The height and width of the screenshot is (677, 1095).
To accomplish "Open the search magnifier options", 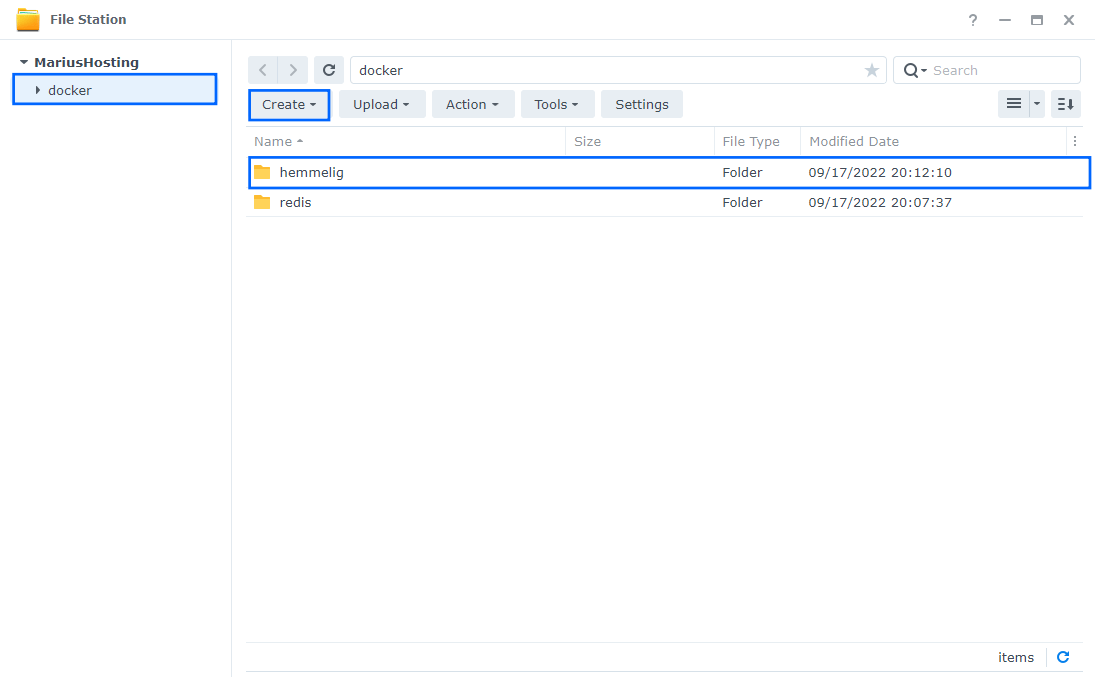I will 915,70.
